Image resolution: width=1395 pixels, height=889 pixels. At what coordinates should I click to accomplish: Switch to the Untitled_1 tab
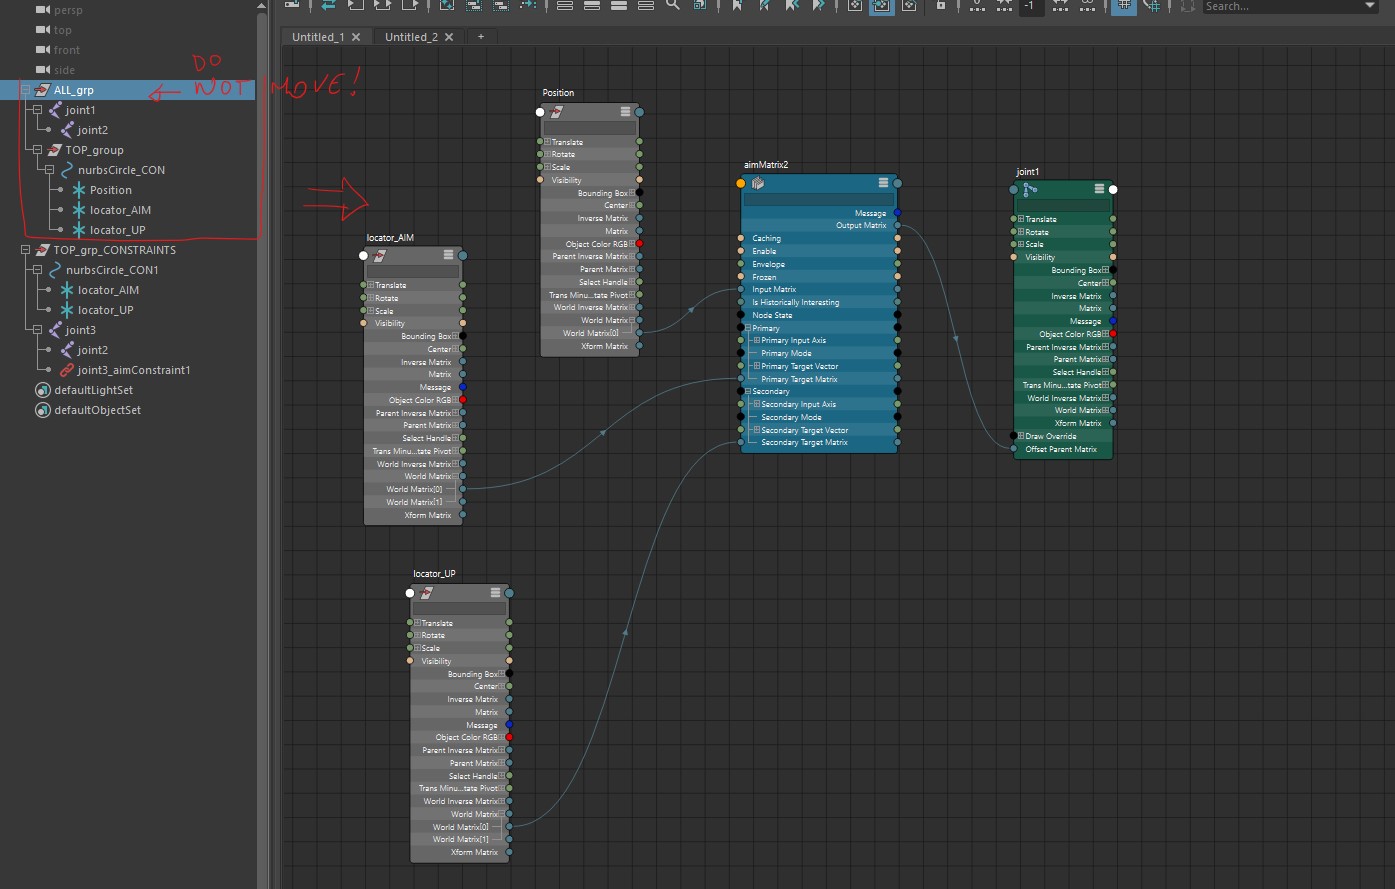(x=318, y=37)
